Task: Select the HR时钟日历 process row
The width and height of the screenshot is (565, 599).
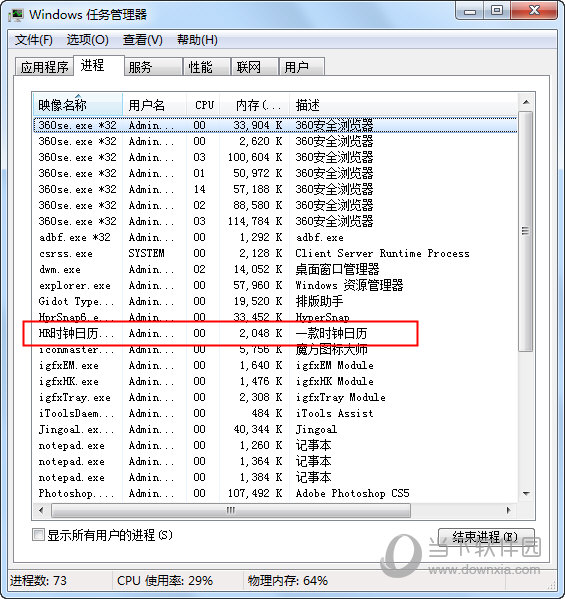Action: click(x=275, y=333)
